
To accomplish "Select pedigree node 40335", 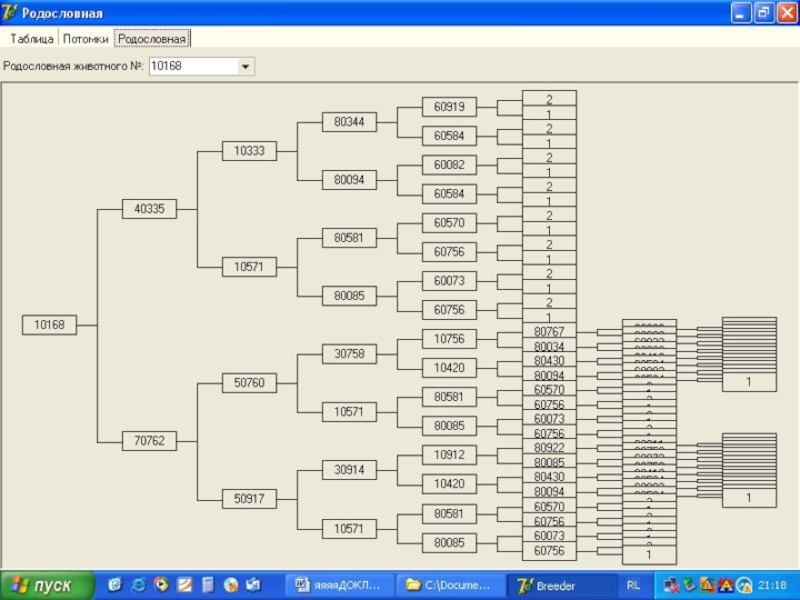I will (x=149, y=209).
